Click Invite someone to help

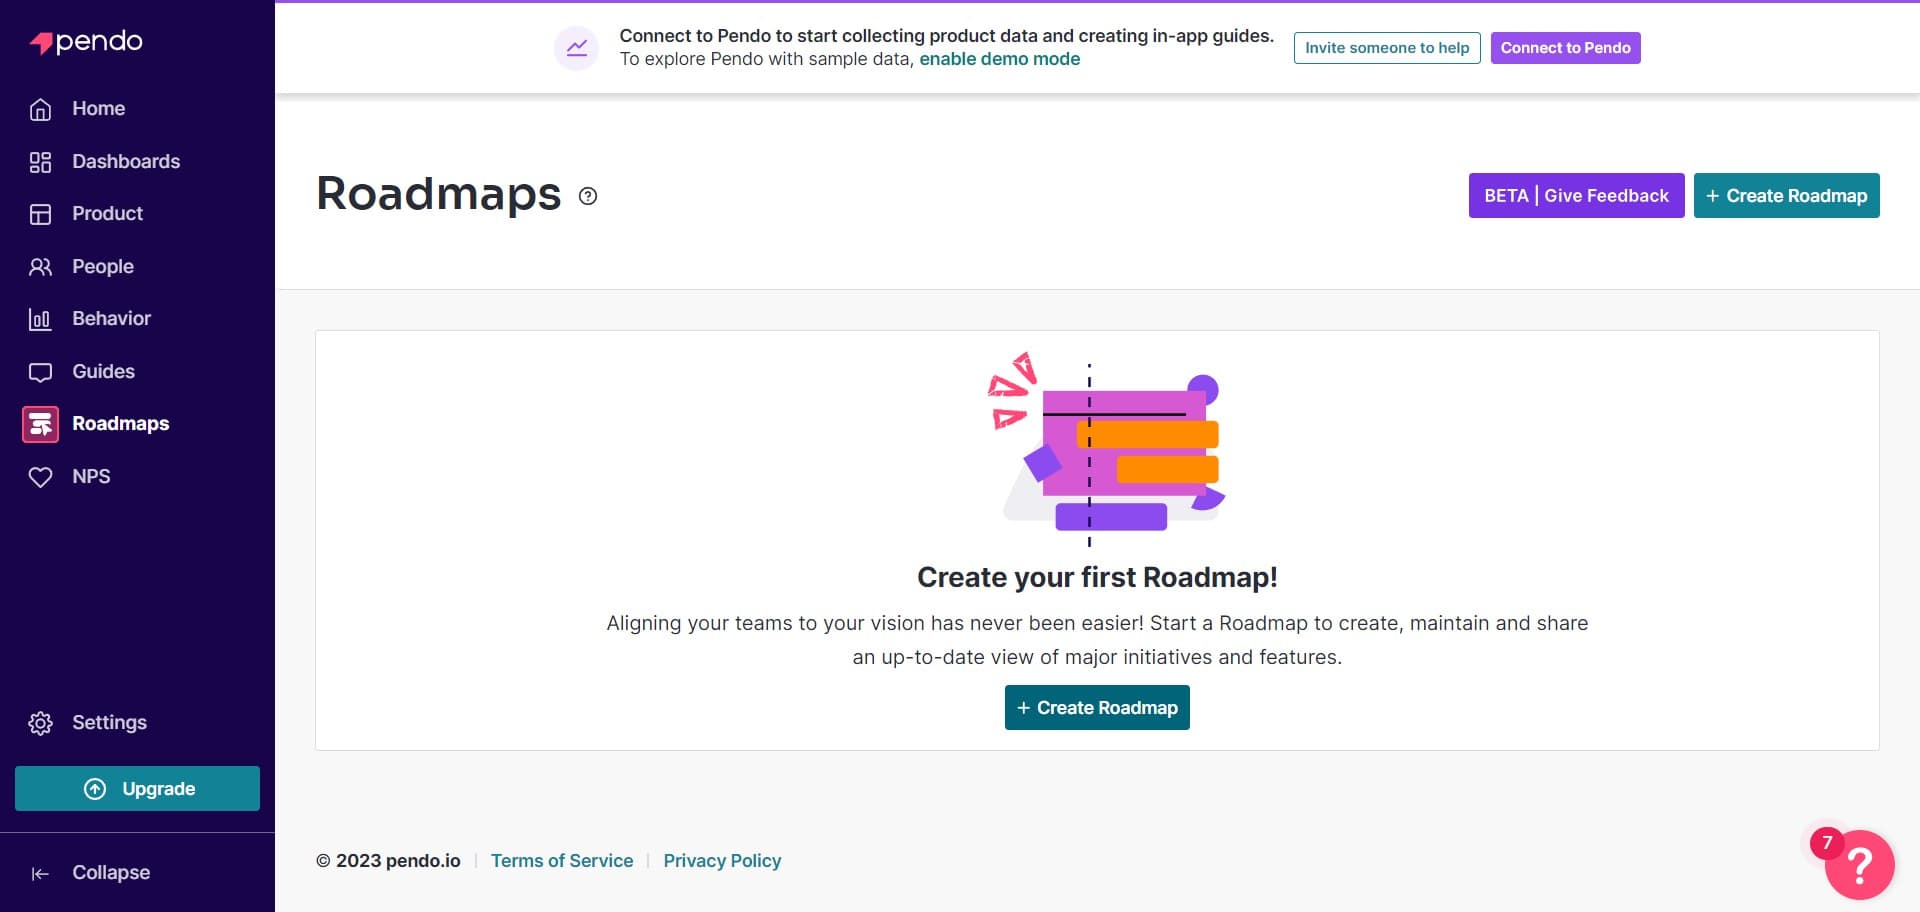(x=1387, y=47)
